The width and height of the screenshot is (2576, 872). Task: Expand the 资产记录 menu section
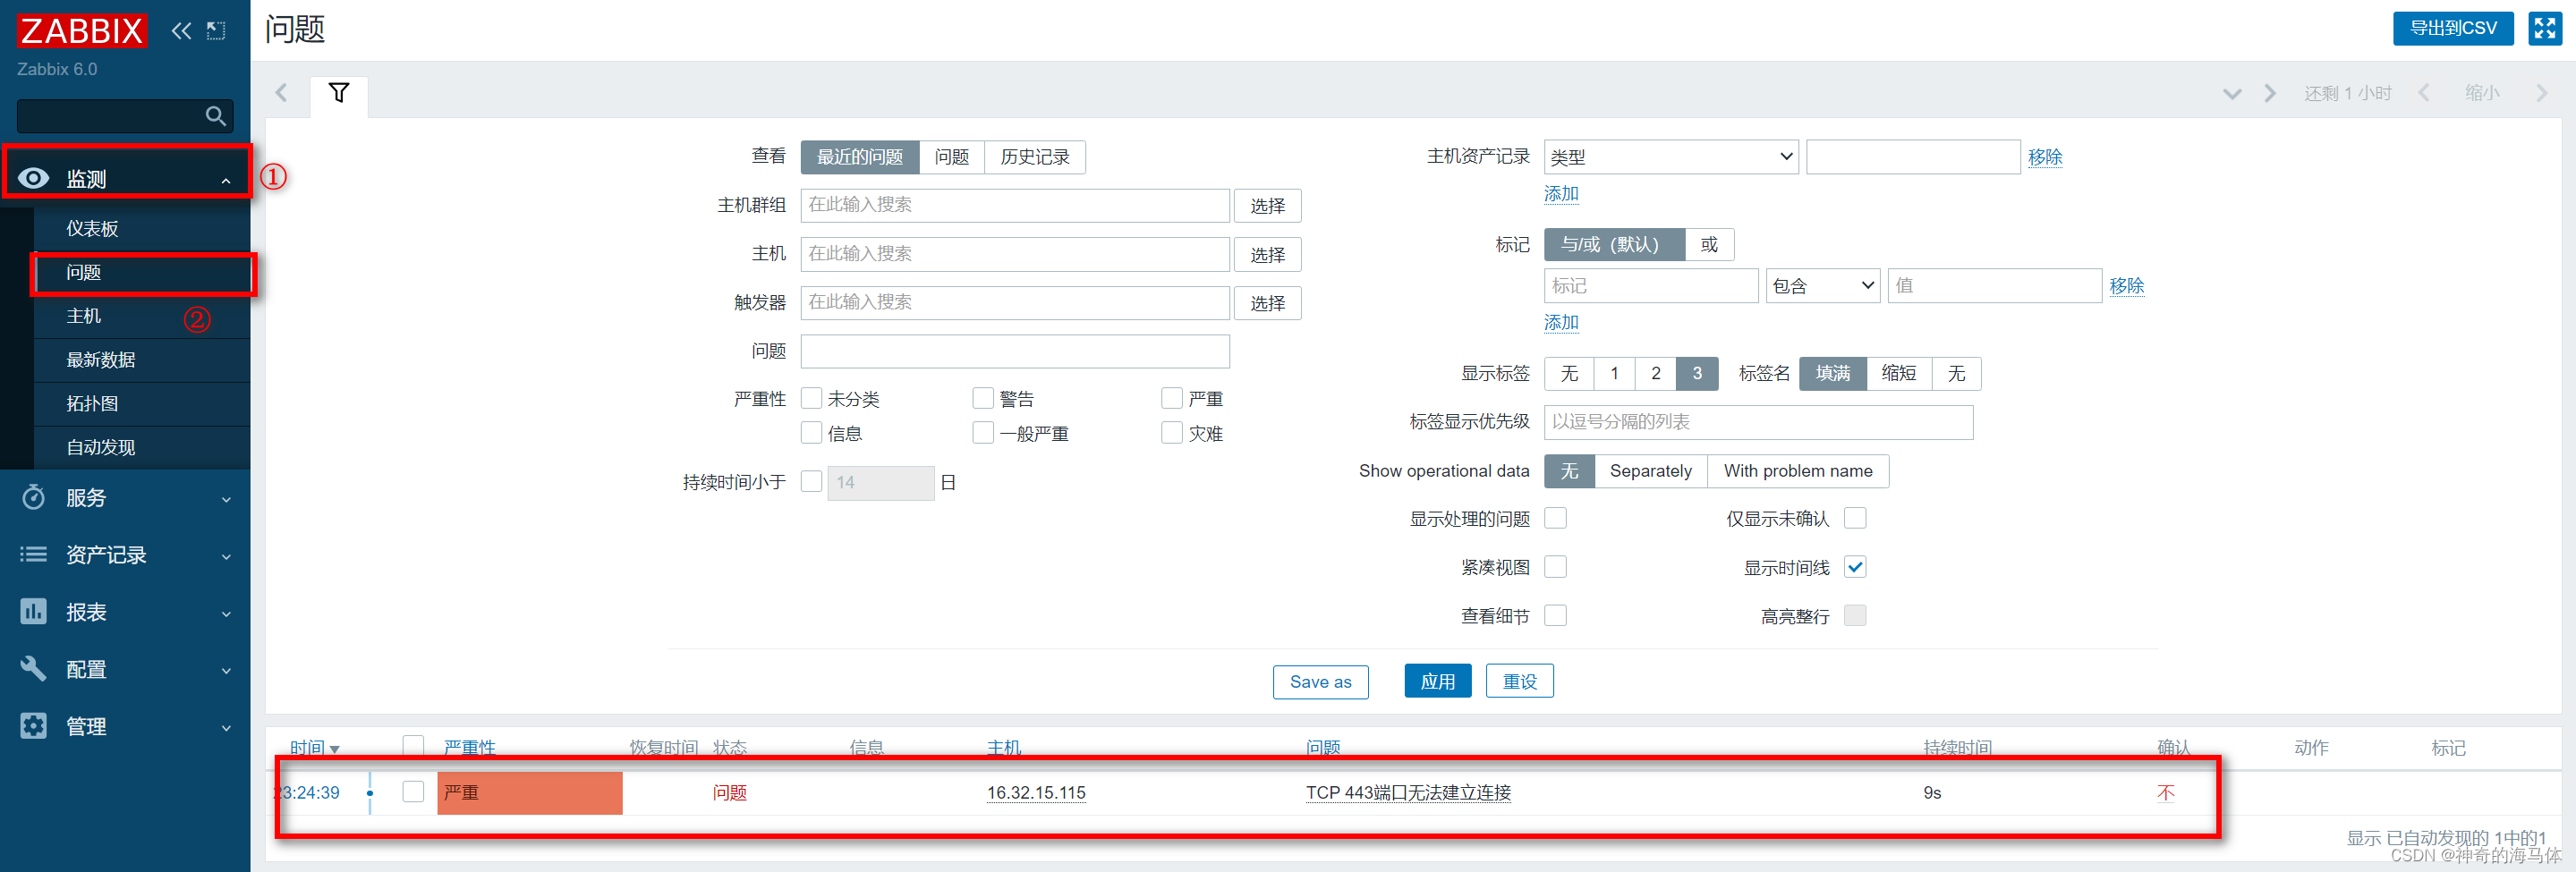coord(226,556)
